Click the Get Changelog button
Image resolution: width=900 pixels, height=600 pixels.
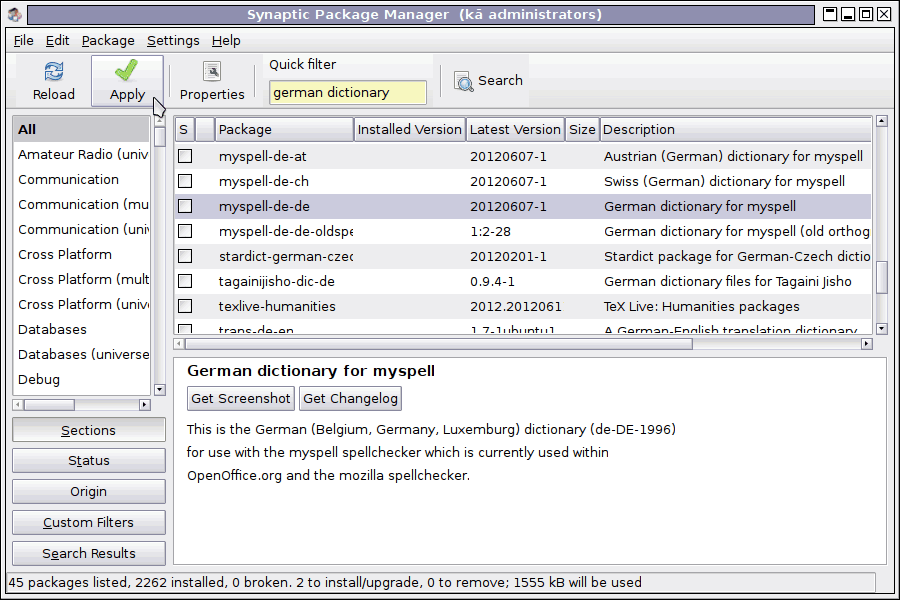point(350,398)
